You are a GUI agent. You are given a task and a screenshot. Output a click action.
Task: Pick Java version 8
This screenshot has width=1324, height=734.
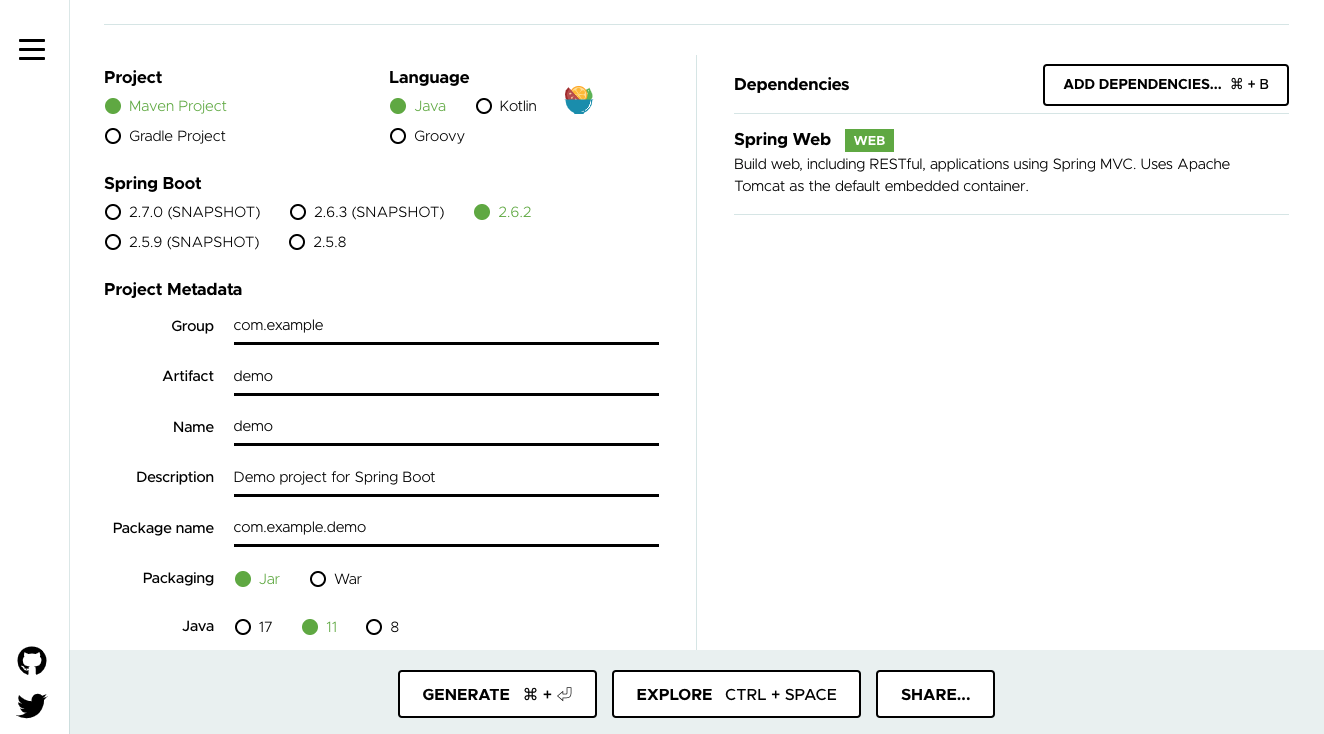point(383,627)
